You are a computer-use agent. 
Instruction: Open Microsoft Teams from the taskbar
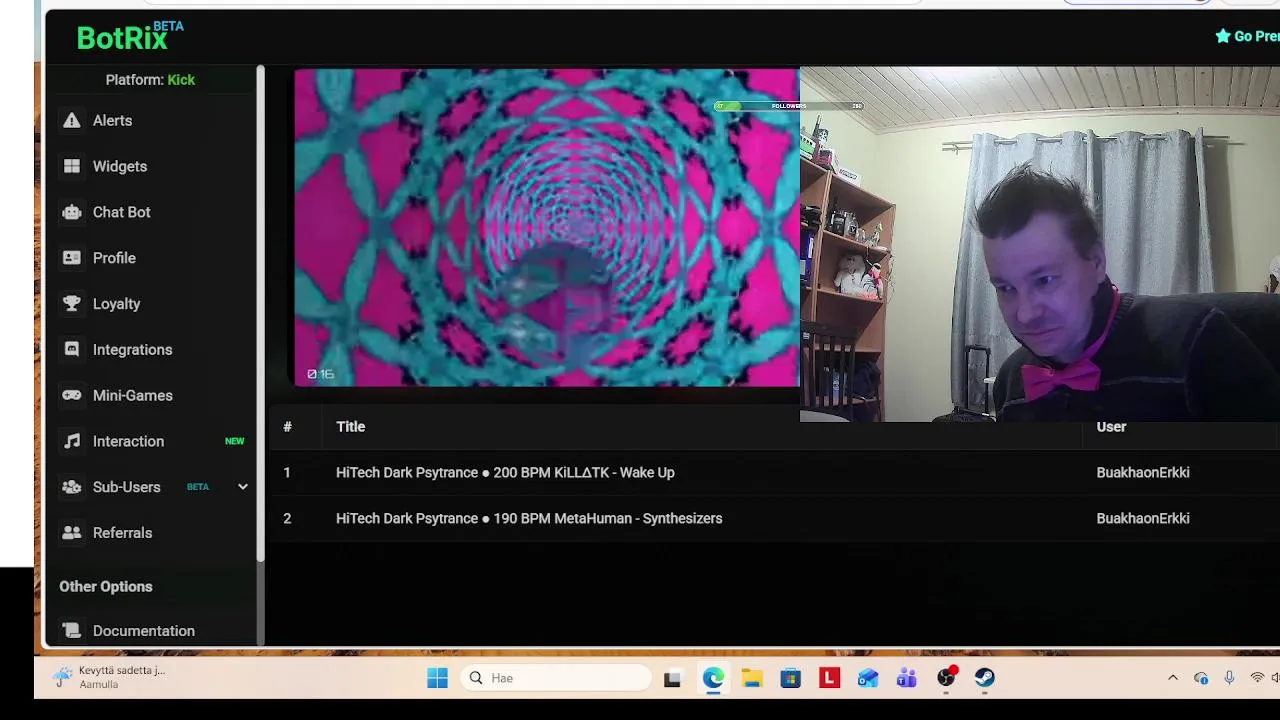[907, 678]
